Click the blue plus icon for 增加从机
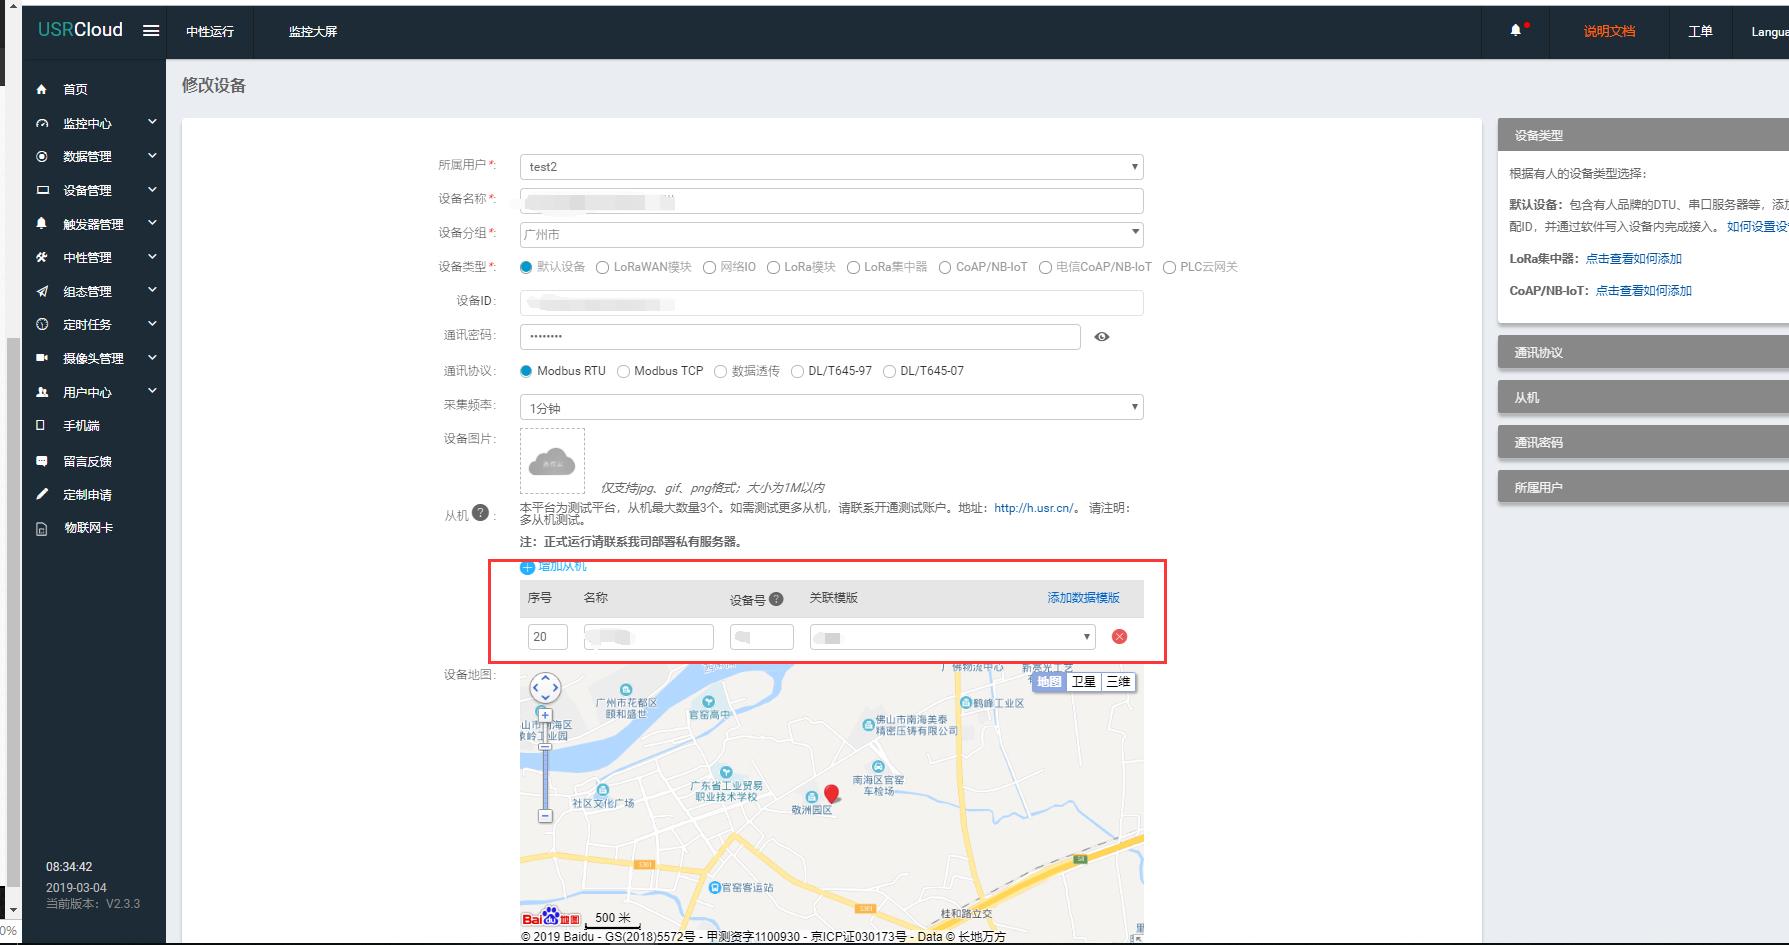This screenshot has height=945, width=1789. [x=527, y=567]
